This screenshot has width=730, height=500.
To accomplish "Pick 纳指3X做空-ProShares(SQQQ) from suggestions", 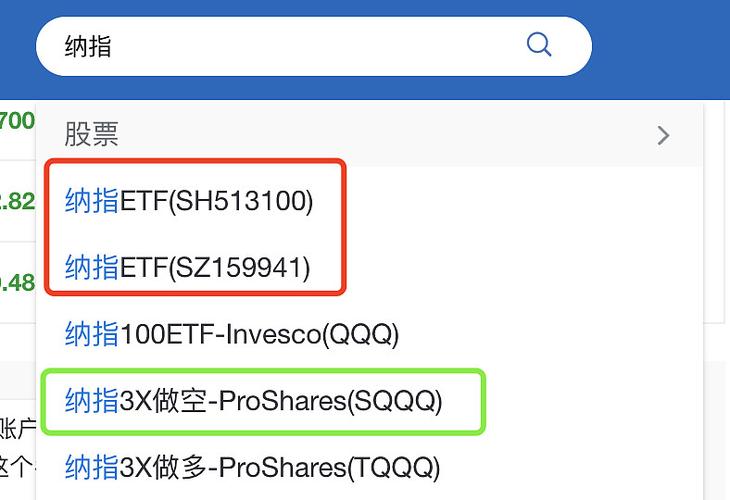I will 253,401.
